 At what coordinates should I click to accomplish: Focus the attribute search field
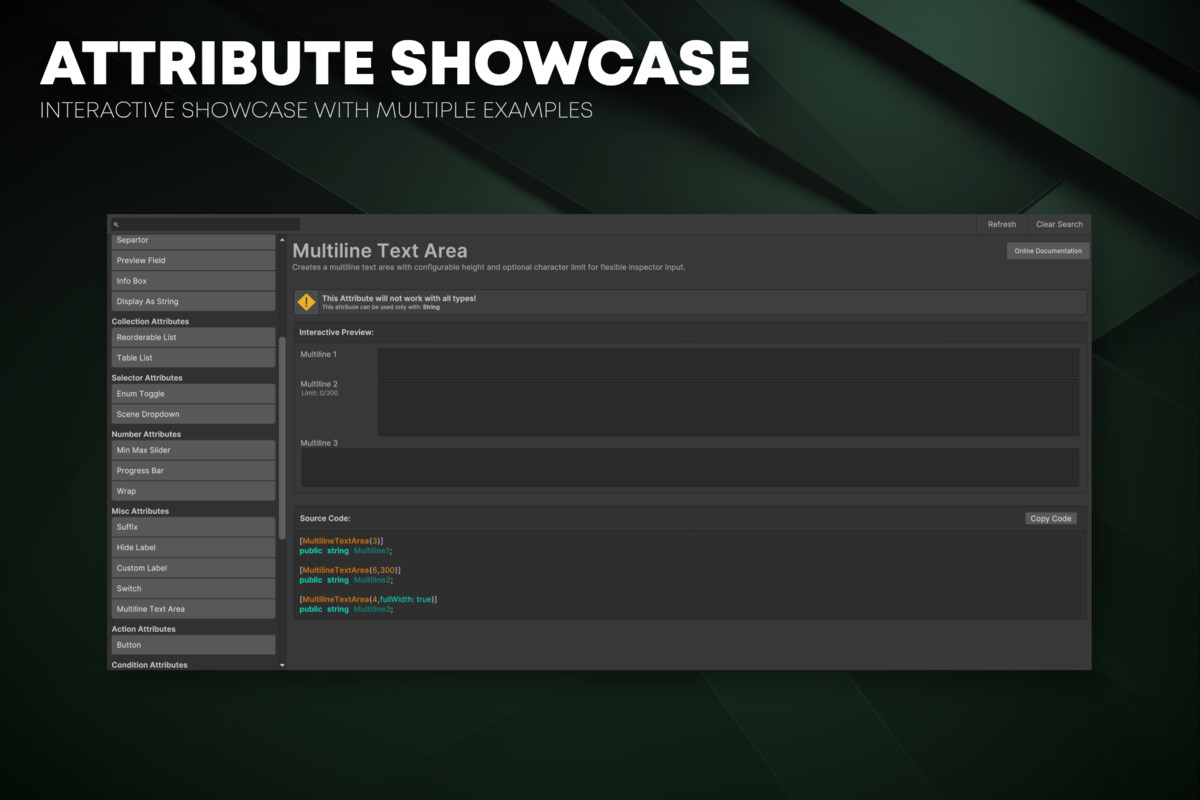(x=205, y=225)
